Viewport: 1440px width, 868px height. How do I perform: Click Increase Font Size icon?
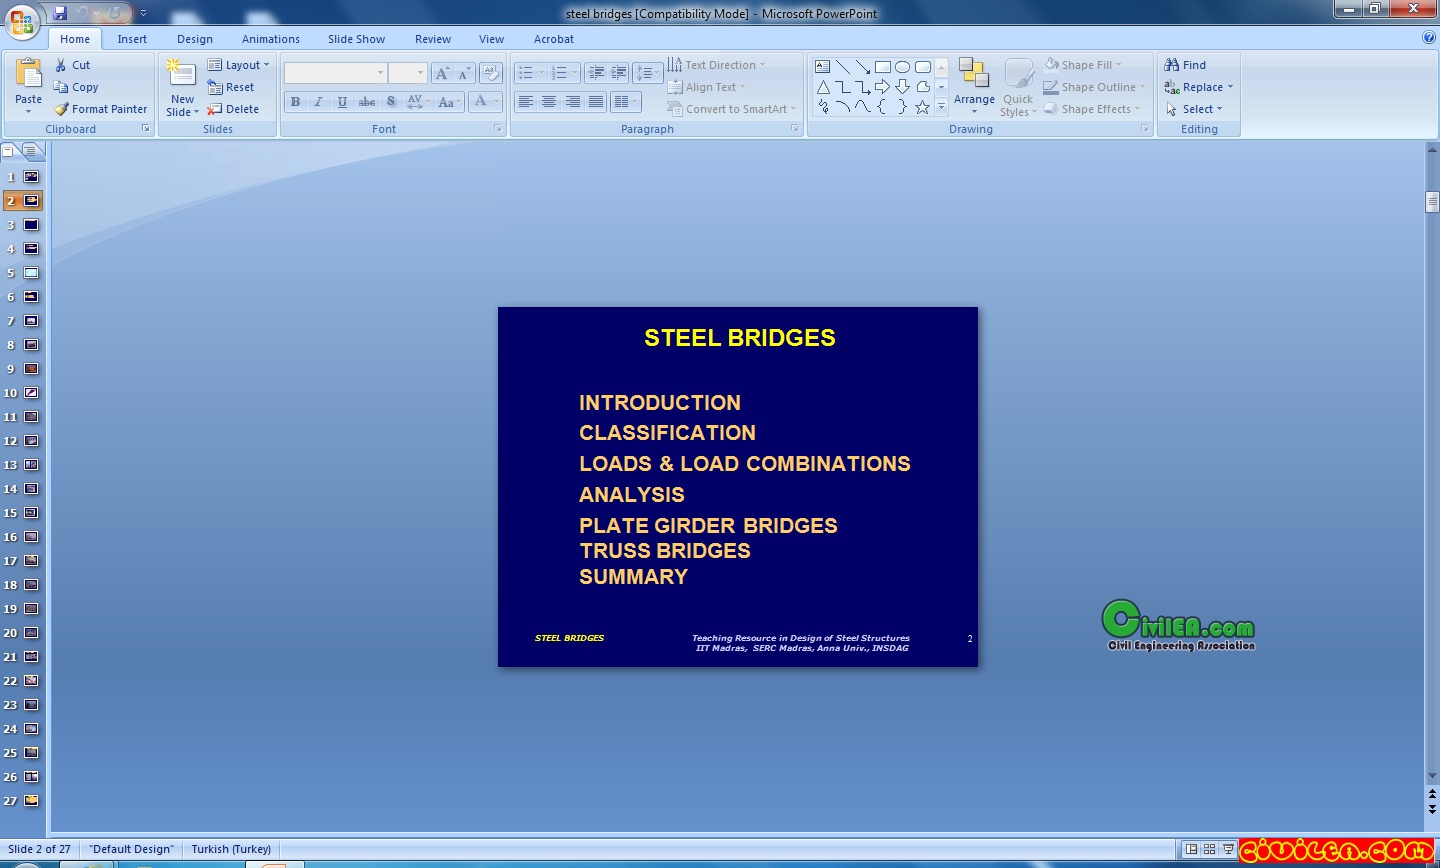[x=442, y=73]
